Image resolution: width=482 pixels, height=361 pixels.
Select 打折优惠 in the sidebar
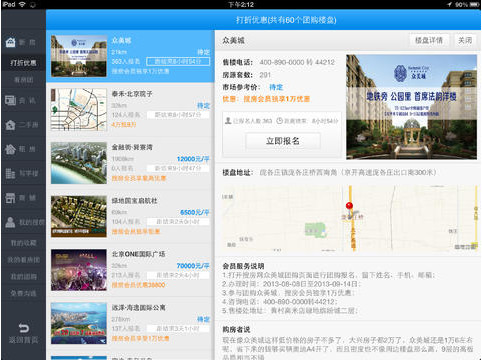coord(23,63)
